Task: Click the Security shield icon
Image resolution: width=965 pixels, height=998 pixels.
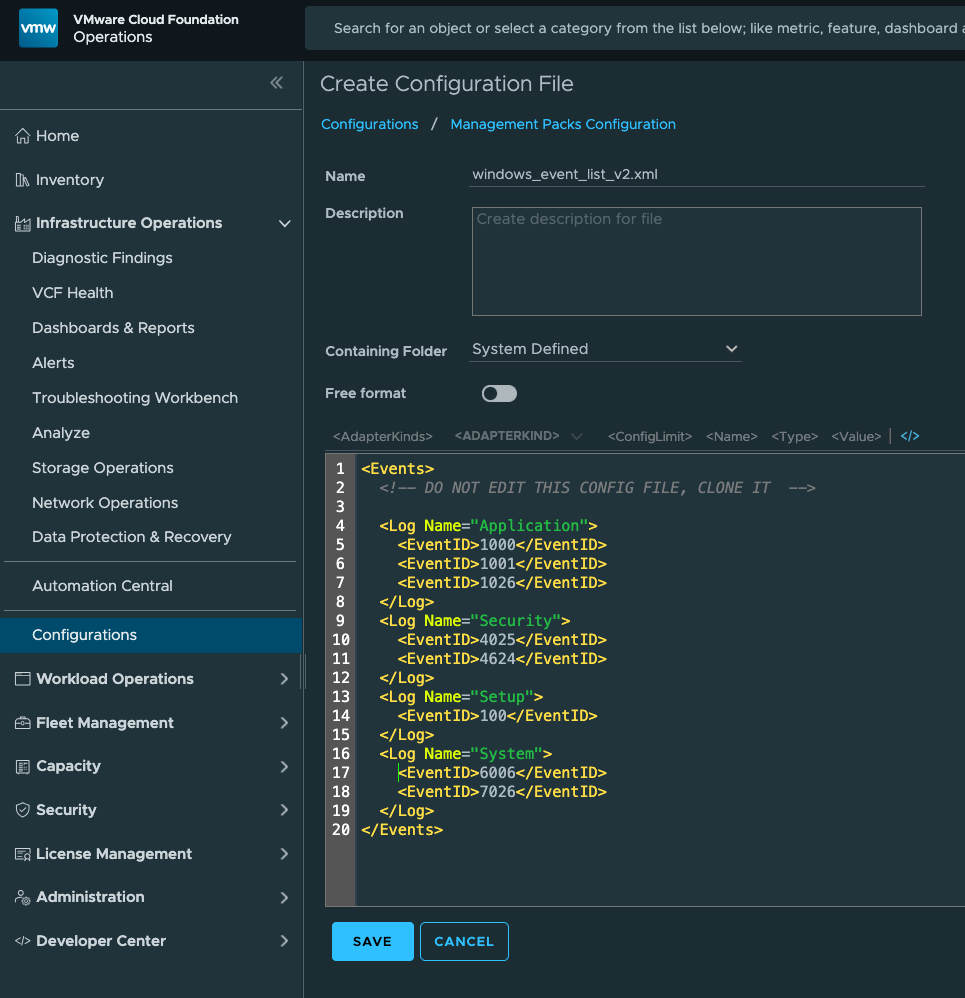Action: (22, 810)
